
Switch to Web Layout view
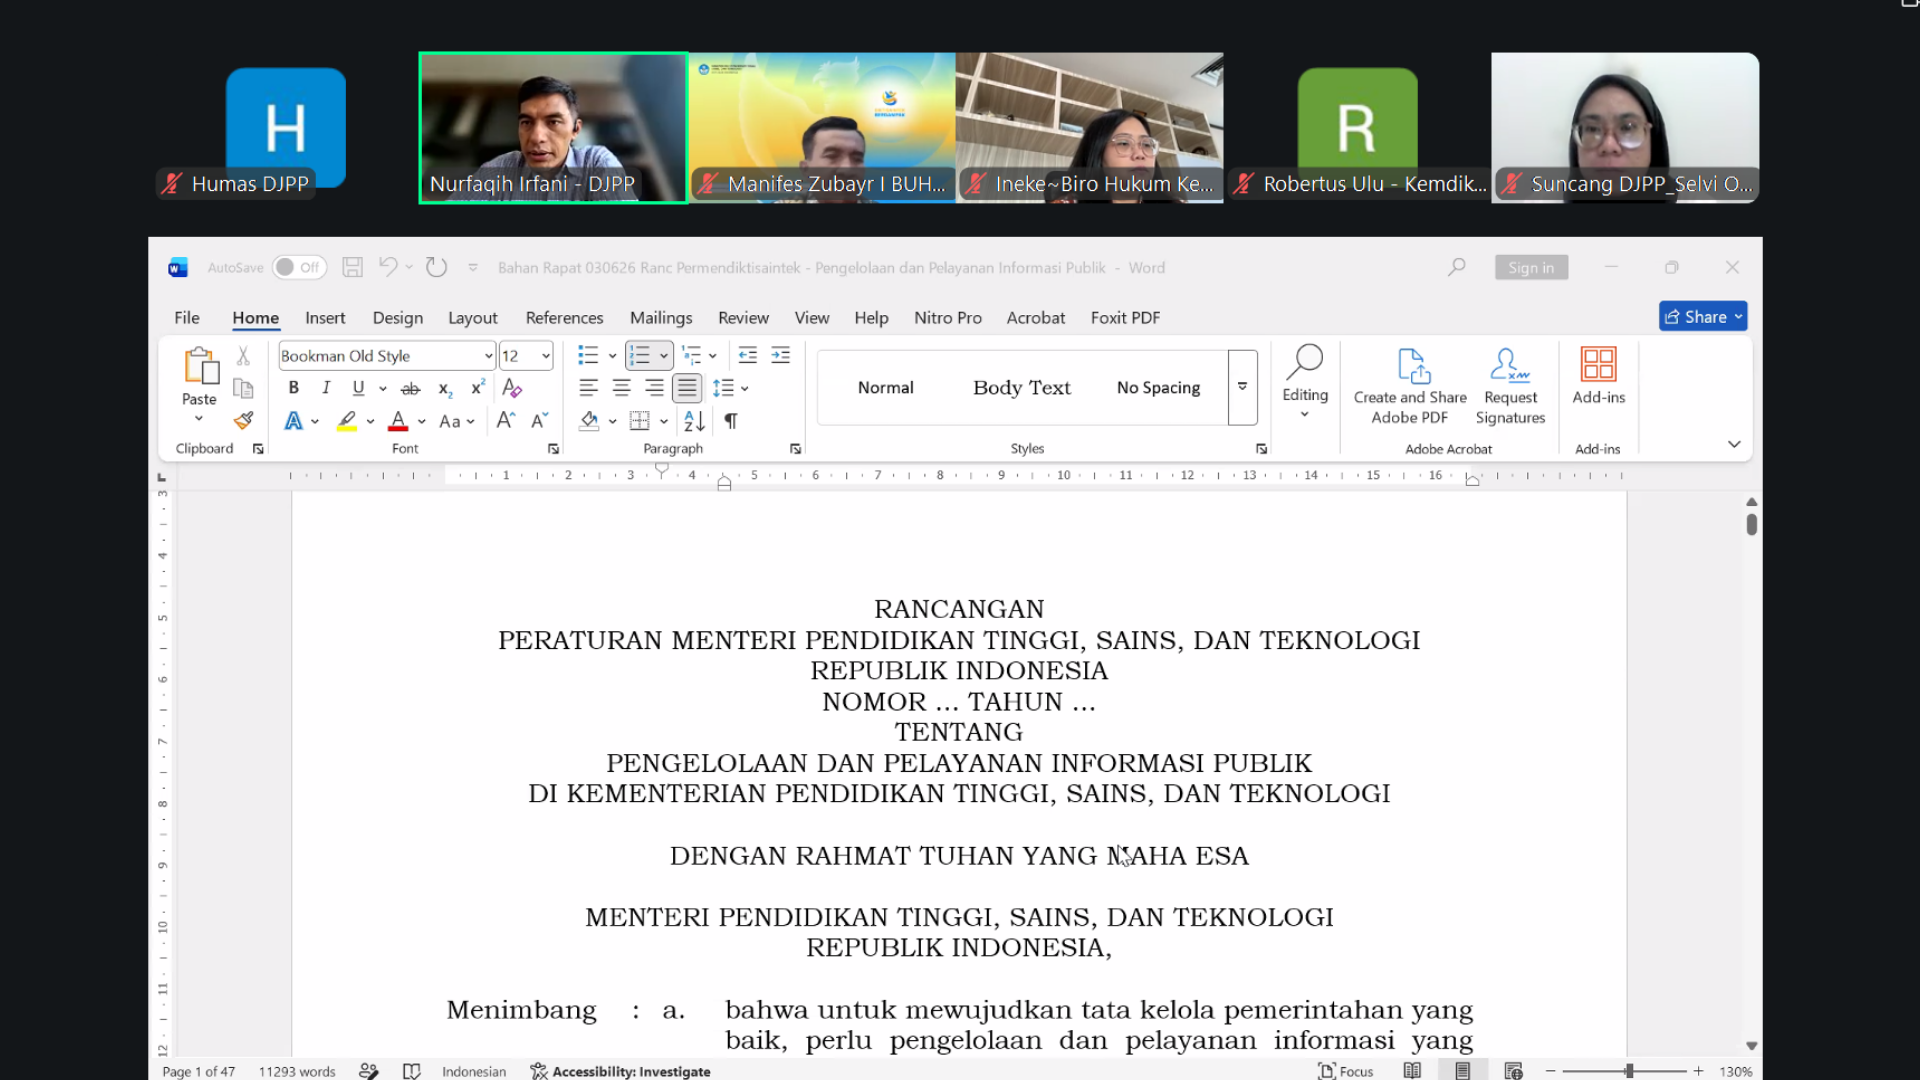pyautogui.click(x=1513, y=1071)
